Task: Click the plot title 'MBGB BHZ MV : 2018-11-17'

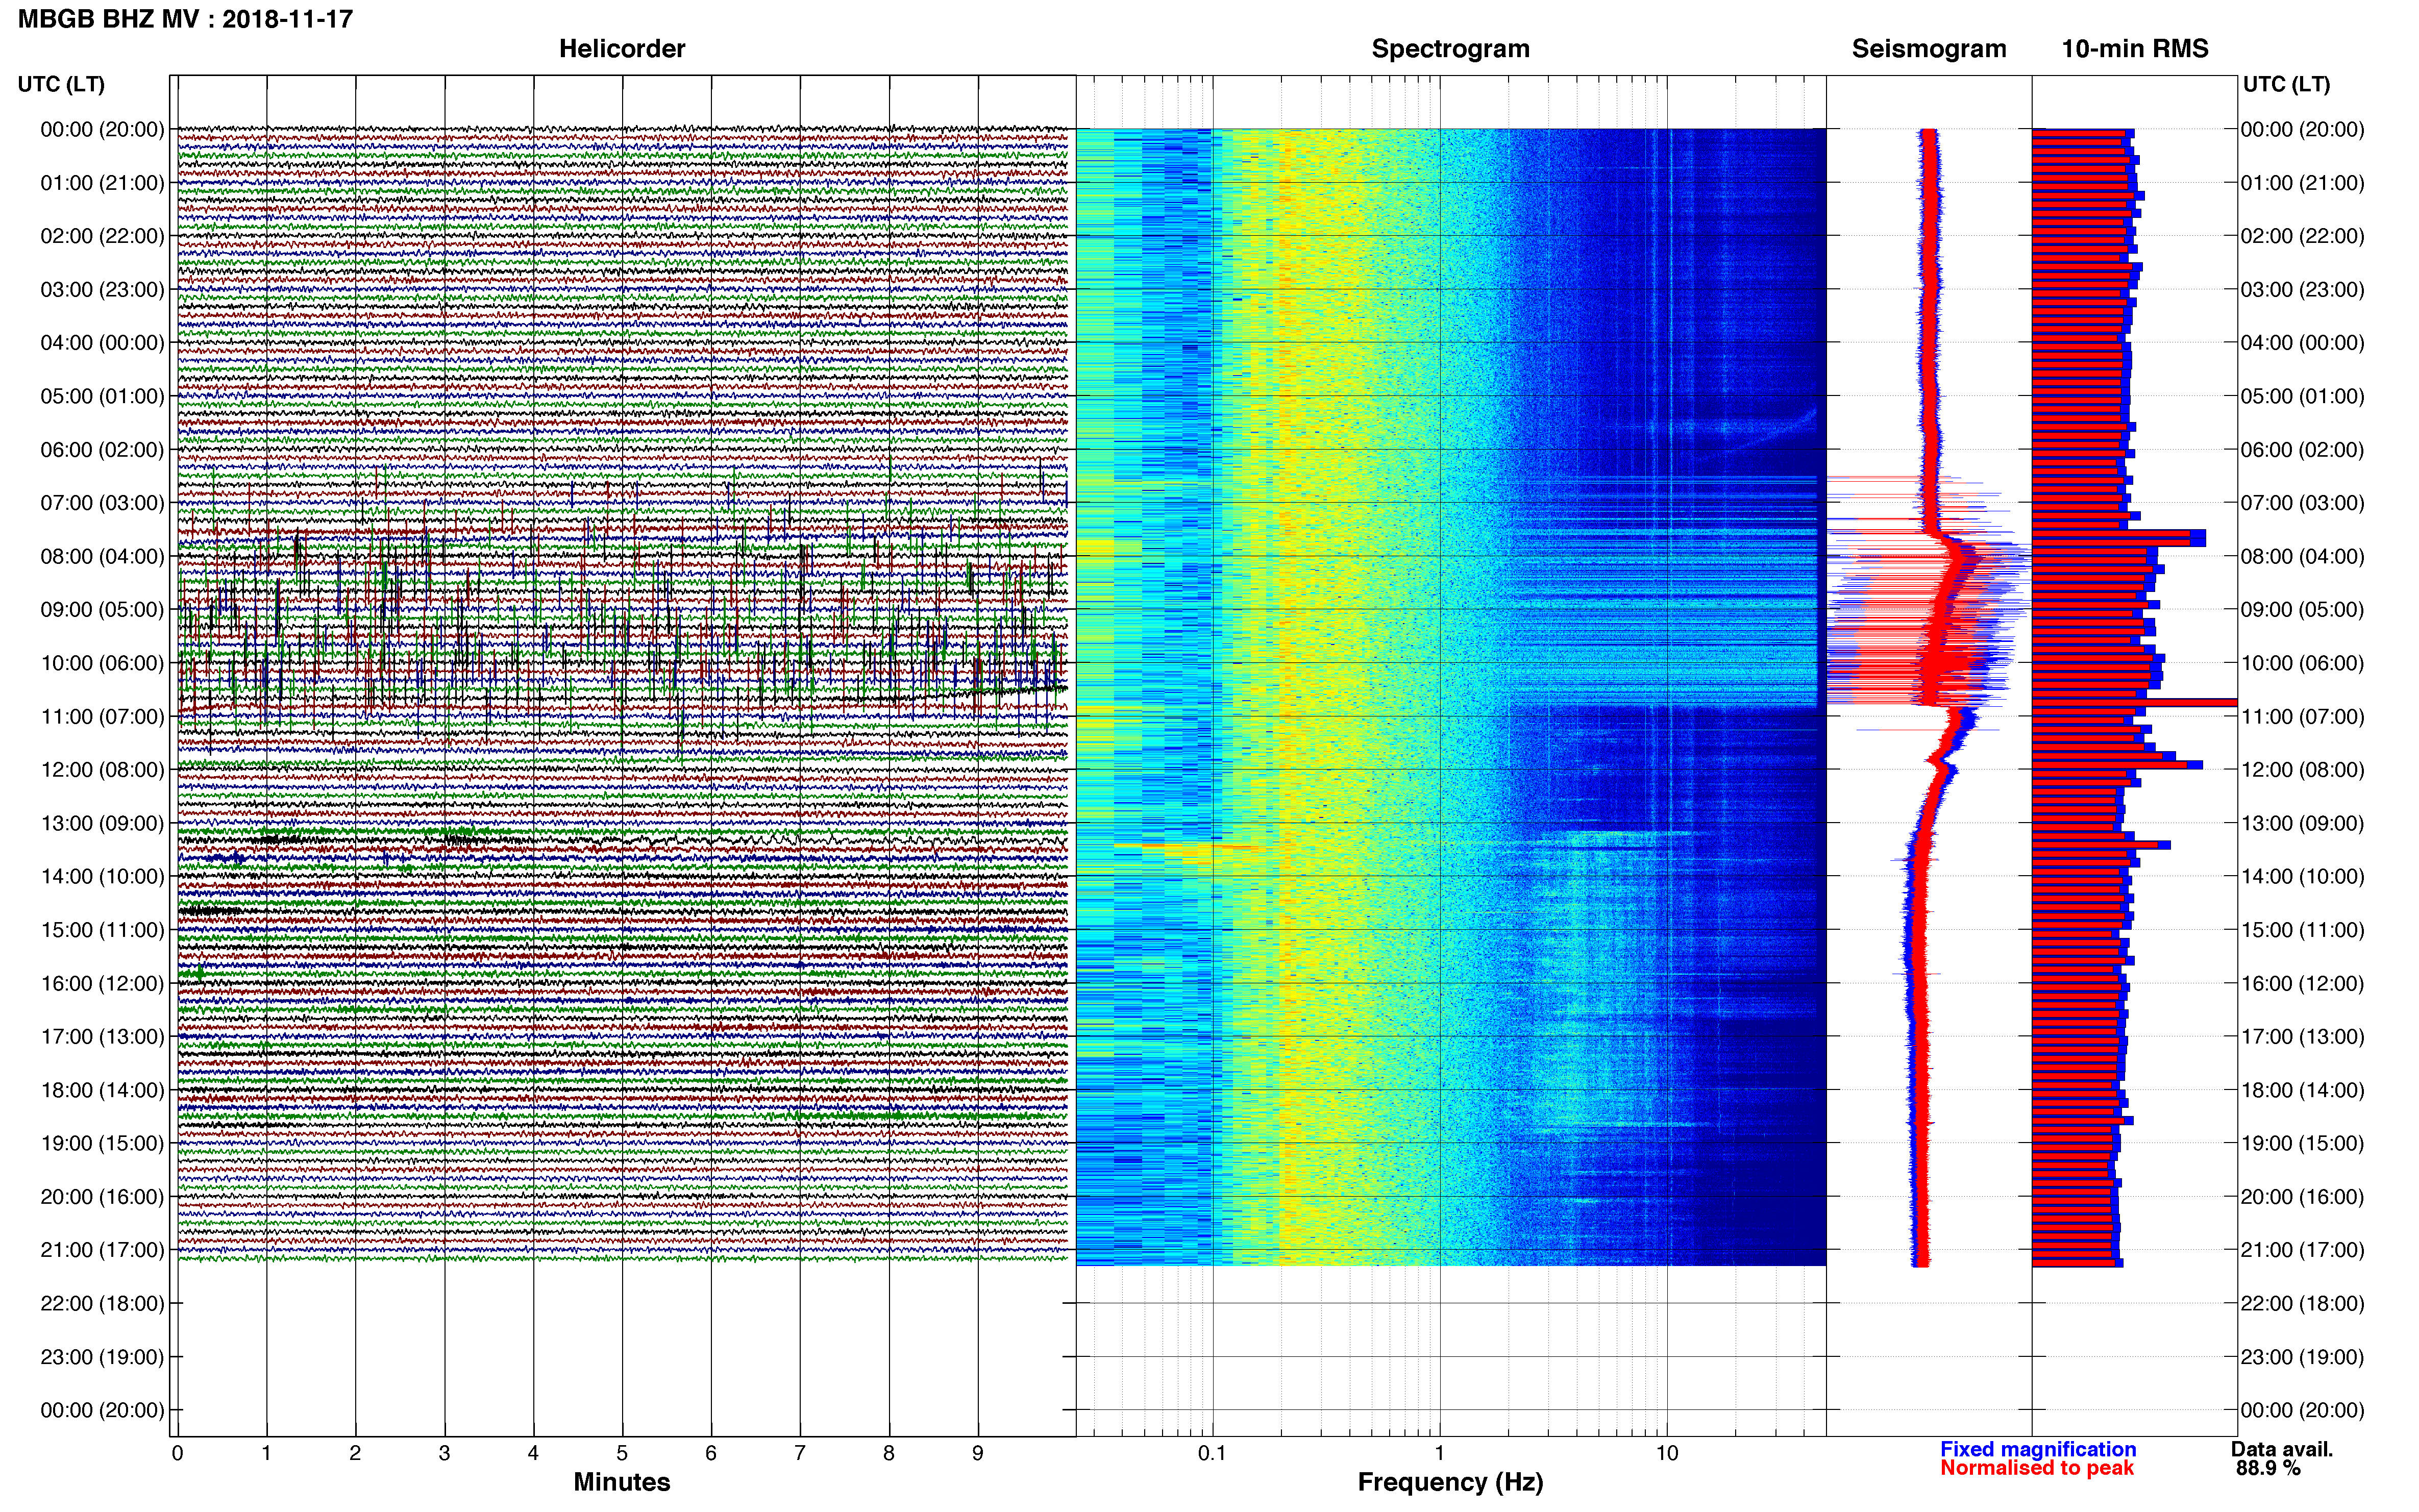Action: pyautogui.click(x=185, y=19)
